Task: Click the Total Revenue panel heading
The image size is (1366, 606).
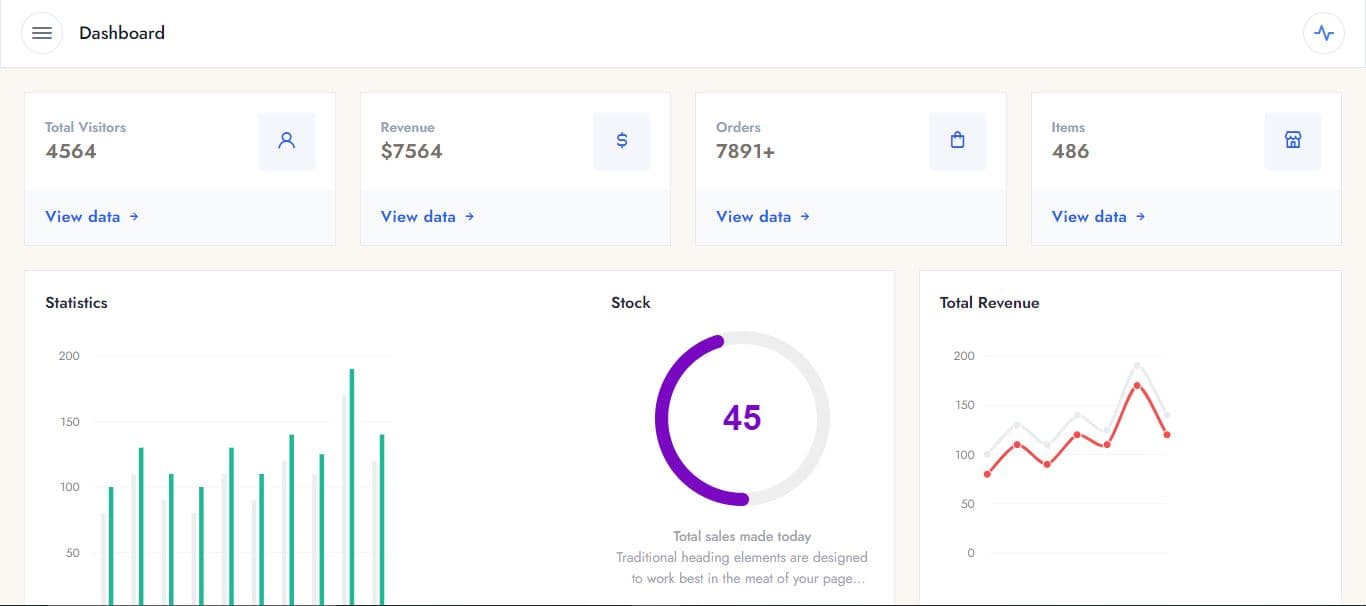Action: point(989,302)
